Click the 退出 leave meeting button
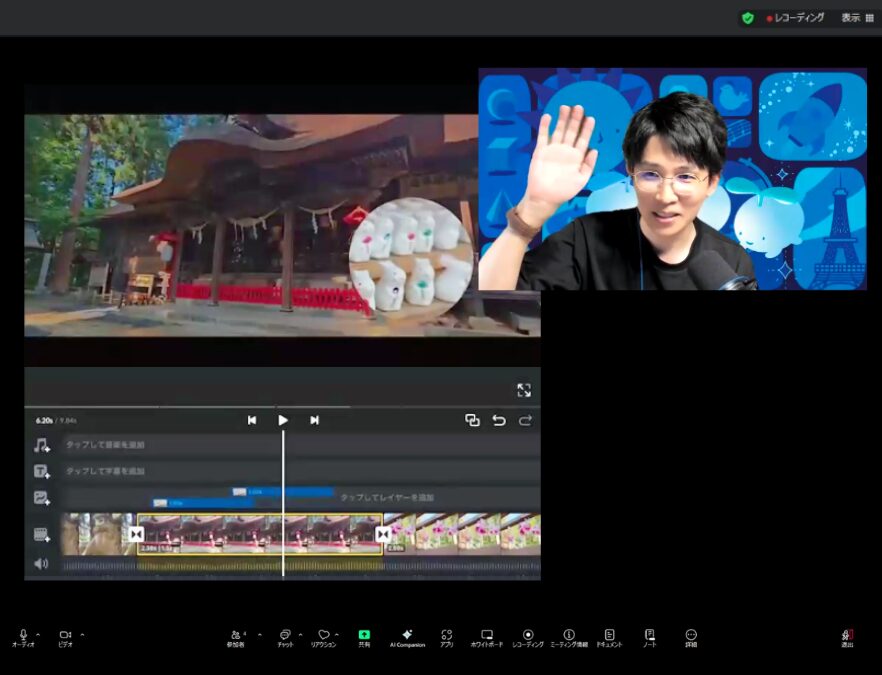The width and height of the screenshot is (882, 675). [847, 637]
